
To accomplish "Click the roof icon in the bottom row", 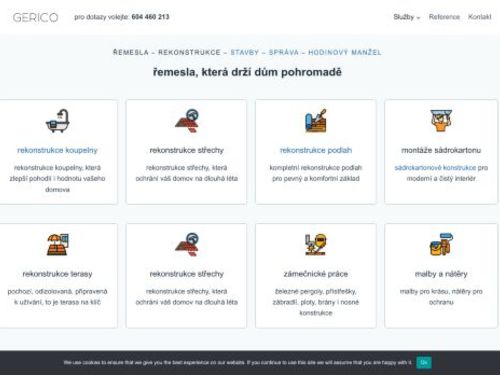I will tap(187, 245).
